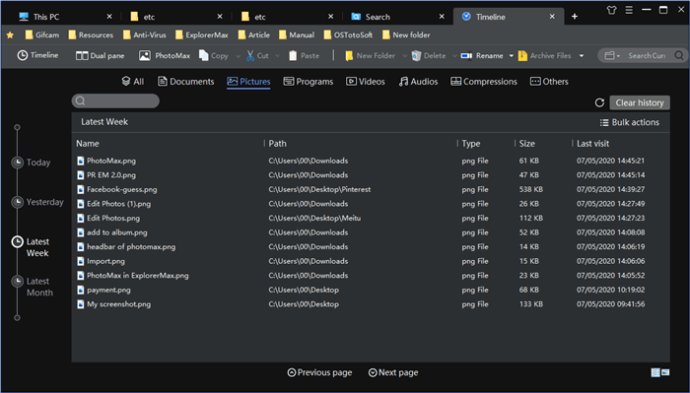Toggle Dual pane mode
Viewport: 690px width, 393px height.
100,55
